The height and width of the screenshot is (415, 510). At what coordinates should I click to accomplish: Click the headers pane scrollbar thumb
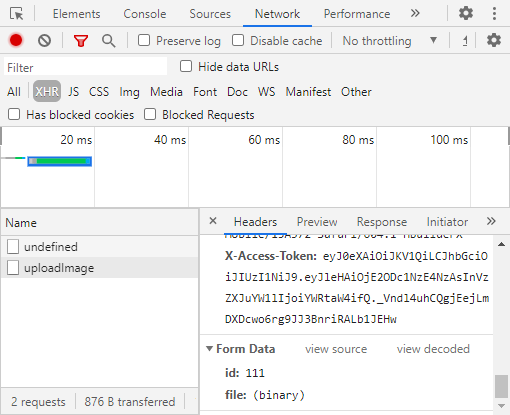(x=501, y=386)
